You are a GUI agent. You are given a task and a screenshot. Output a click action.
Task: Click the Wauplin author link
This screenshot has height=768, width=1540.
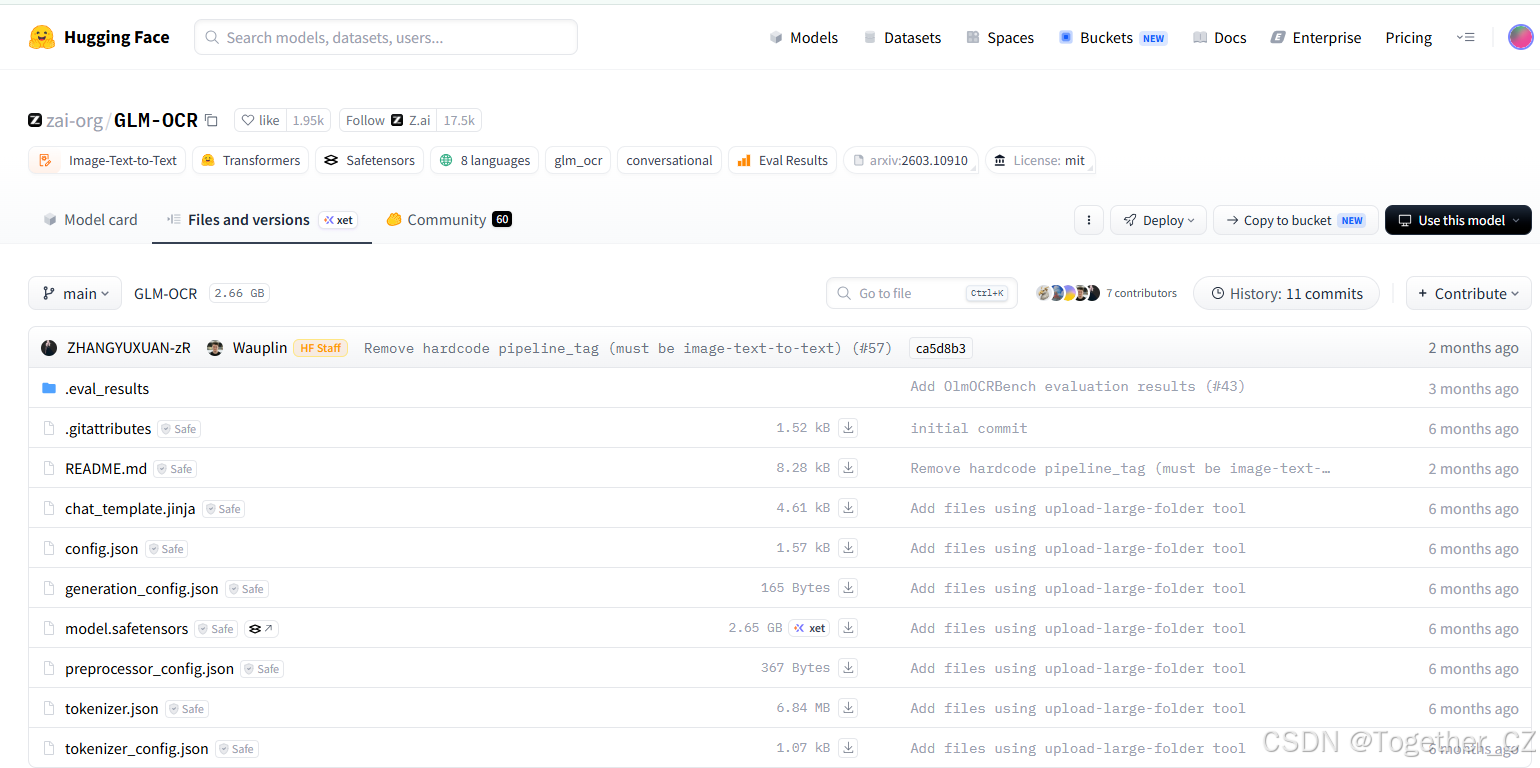pyautogui.click(x=259, y=348)
